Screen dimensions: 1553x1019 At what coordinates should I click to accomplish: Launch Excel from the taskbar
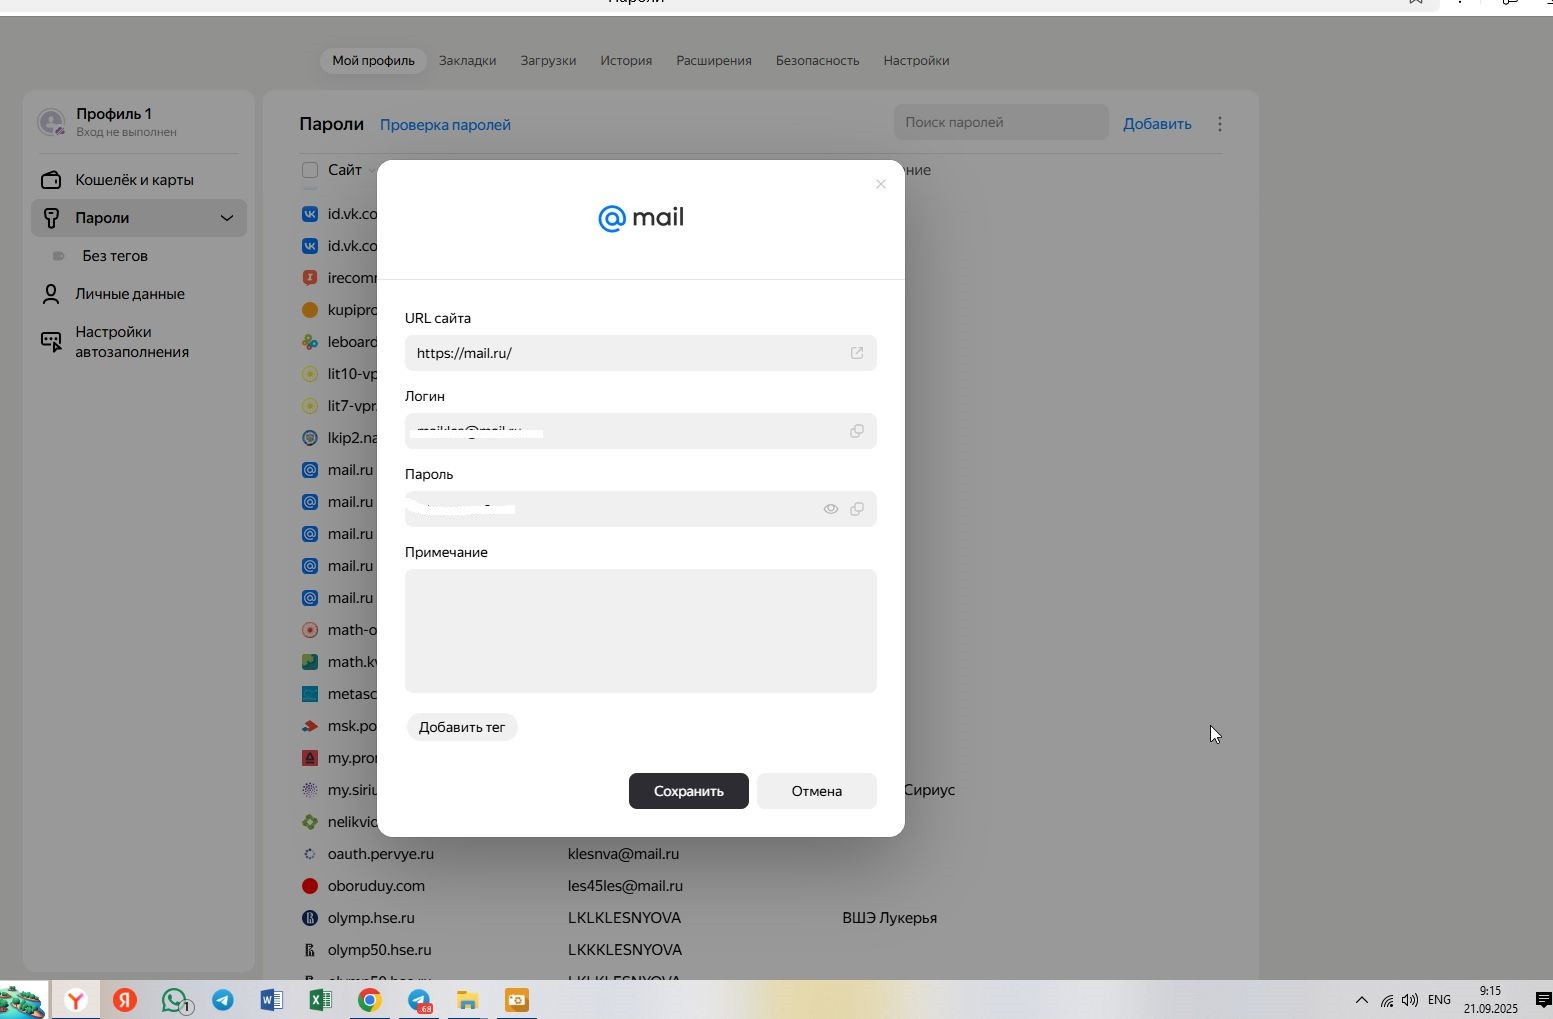pyautogui.click(x=320, y=1000)
